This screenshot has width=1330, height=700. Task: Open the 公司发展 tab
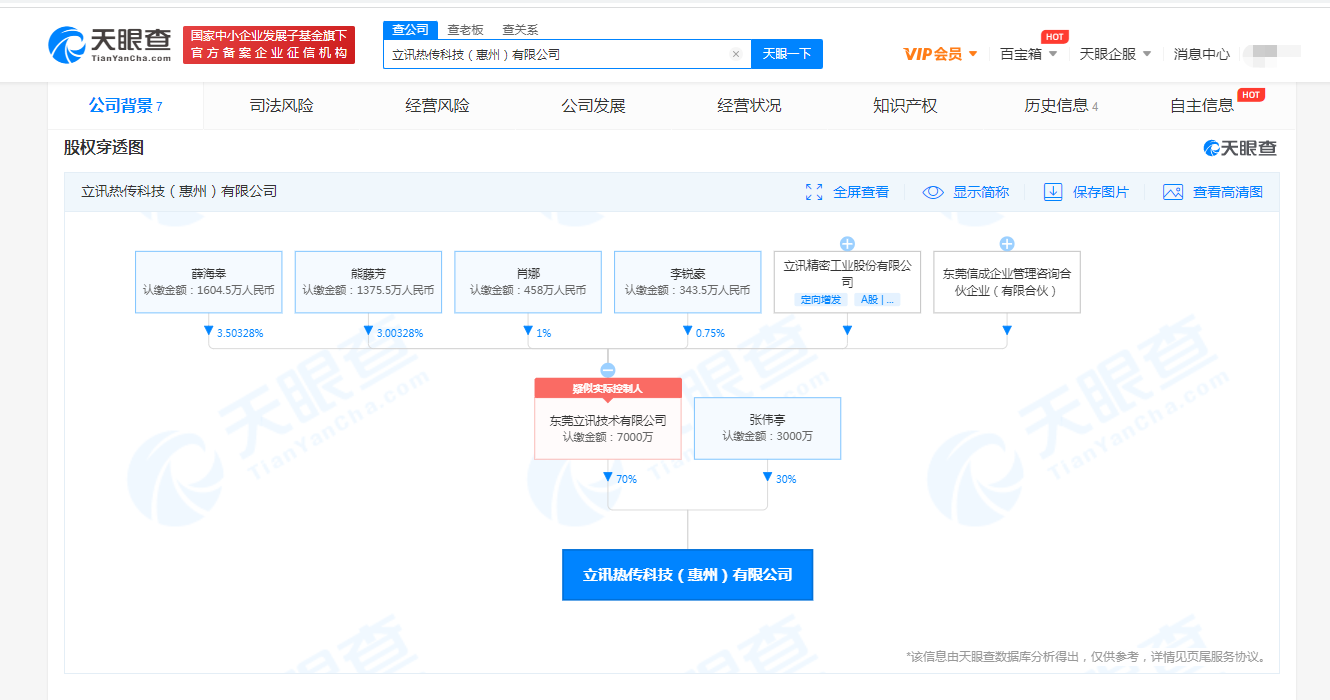point(593,106)
